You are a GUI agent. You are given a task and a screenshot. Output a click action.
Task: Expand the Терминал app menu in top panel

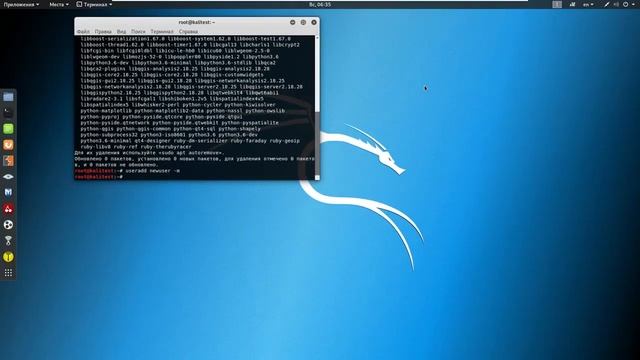click(x=94, y=4)
